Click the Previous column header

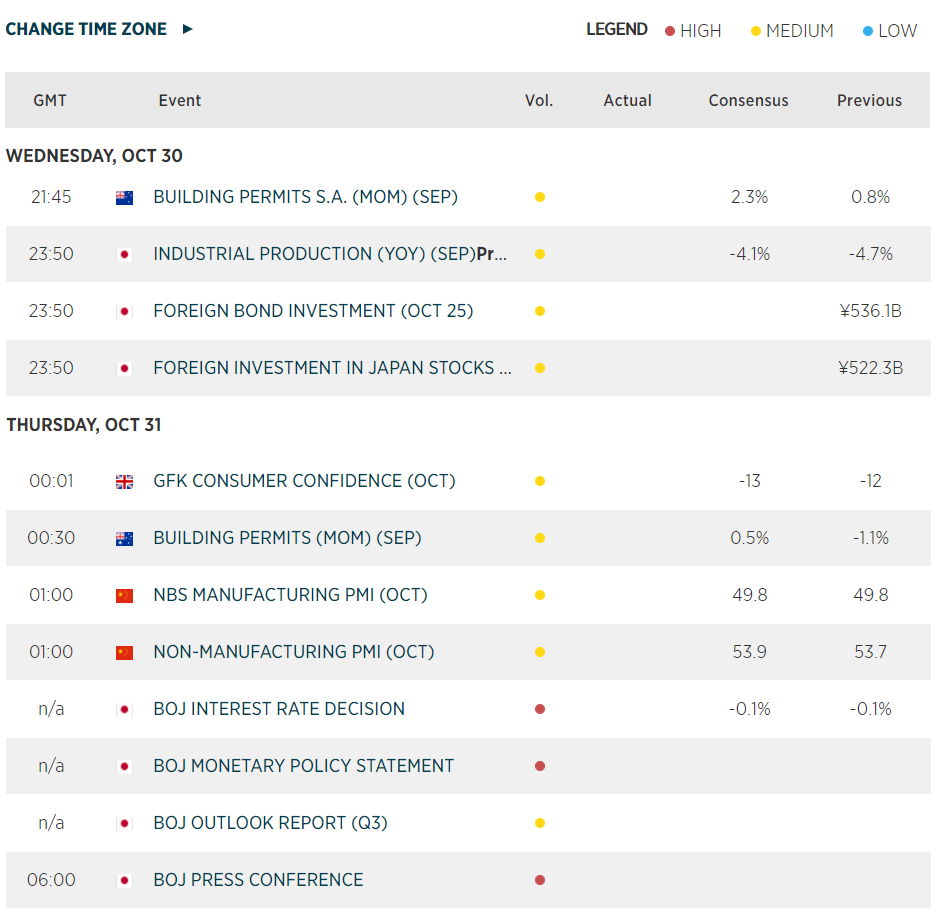coord(869,100)
